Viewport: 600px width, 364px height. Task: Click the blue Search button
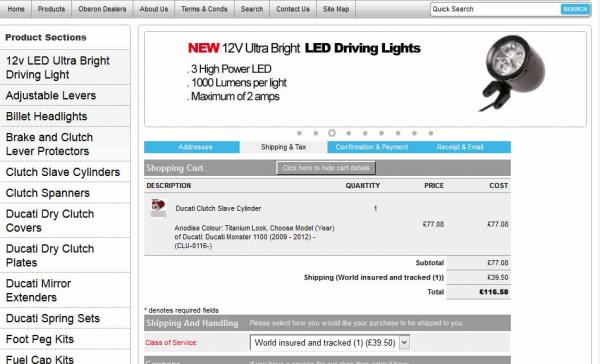click(575, 9)
